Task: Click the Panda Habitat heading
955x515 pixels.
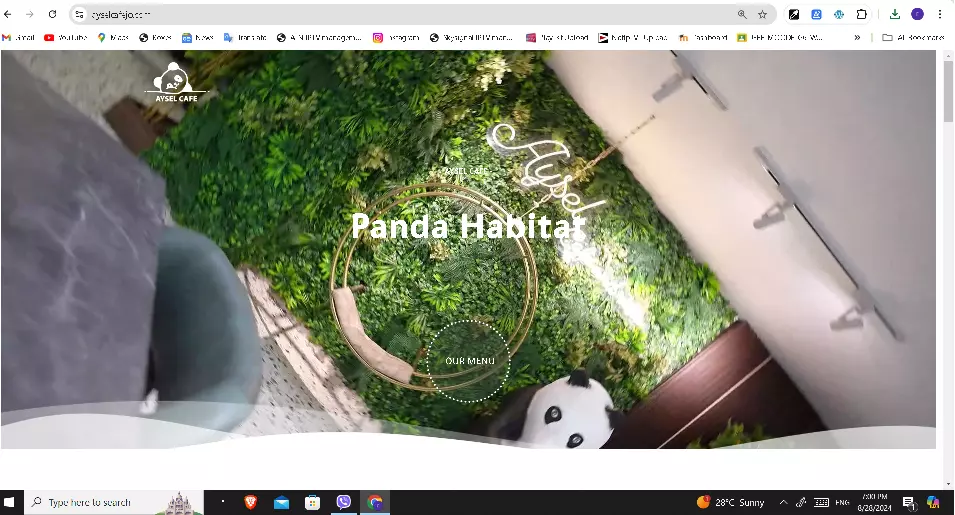Action: point(469,226)
